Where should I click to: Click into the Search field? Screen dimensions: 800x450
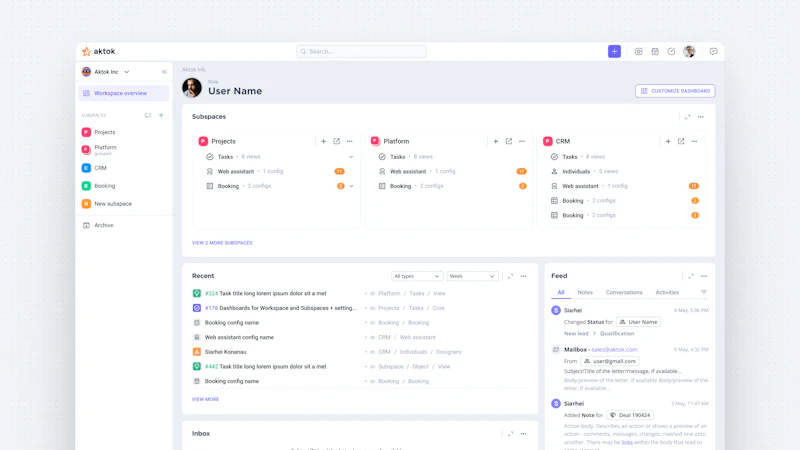pyautogui.click(x=361, y=52)
